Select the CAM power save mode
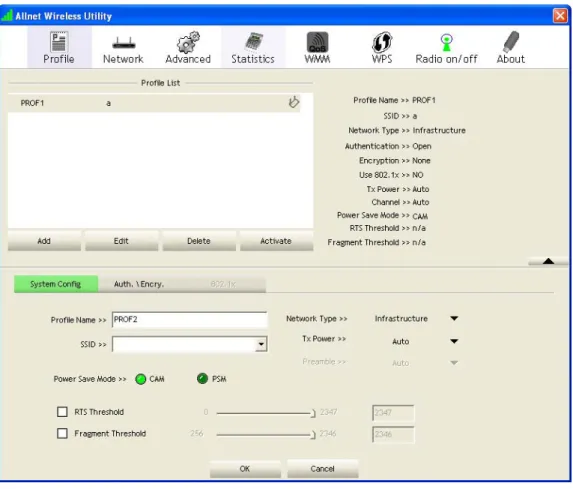This screenshot has width=573, height=489. [x=141, y=379]
